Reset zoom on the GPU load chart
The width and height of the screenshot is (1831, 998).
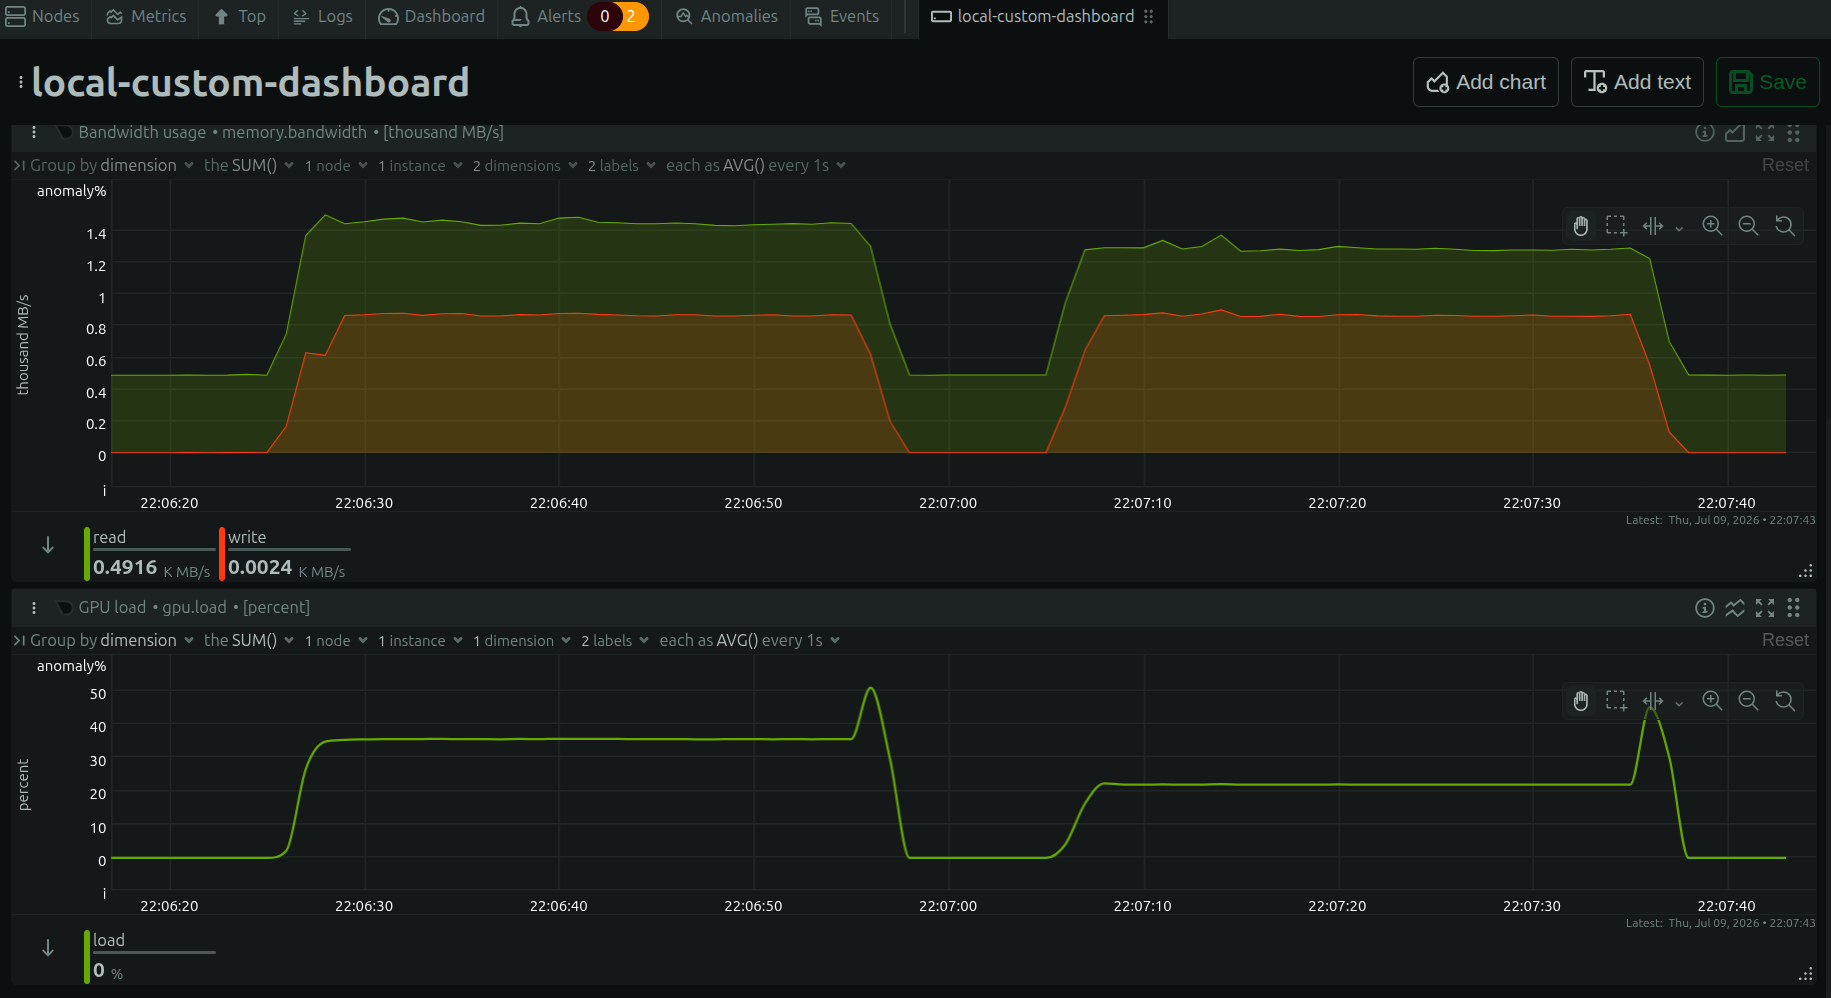click(1785, 701)
